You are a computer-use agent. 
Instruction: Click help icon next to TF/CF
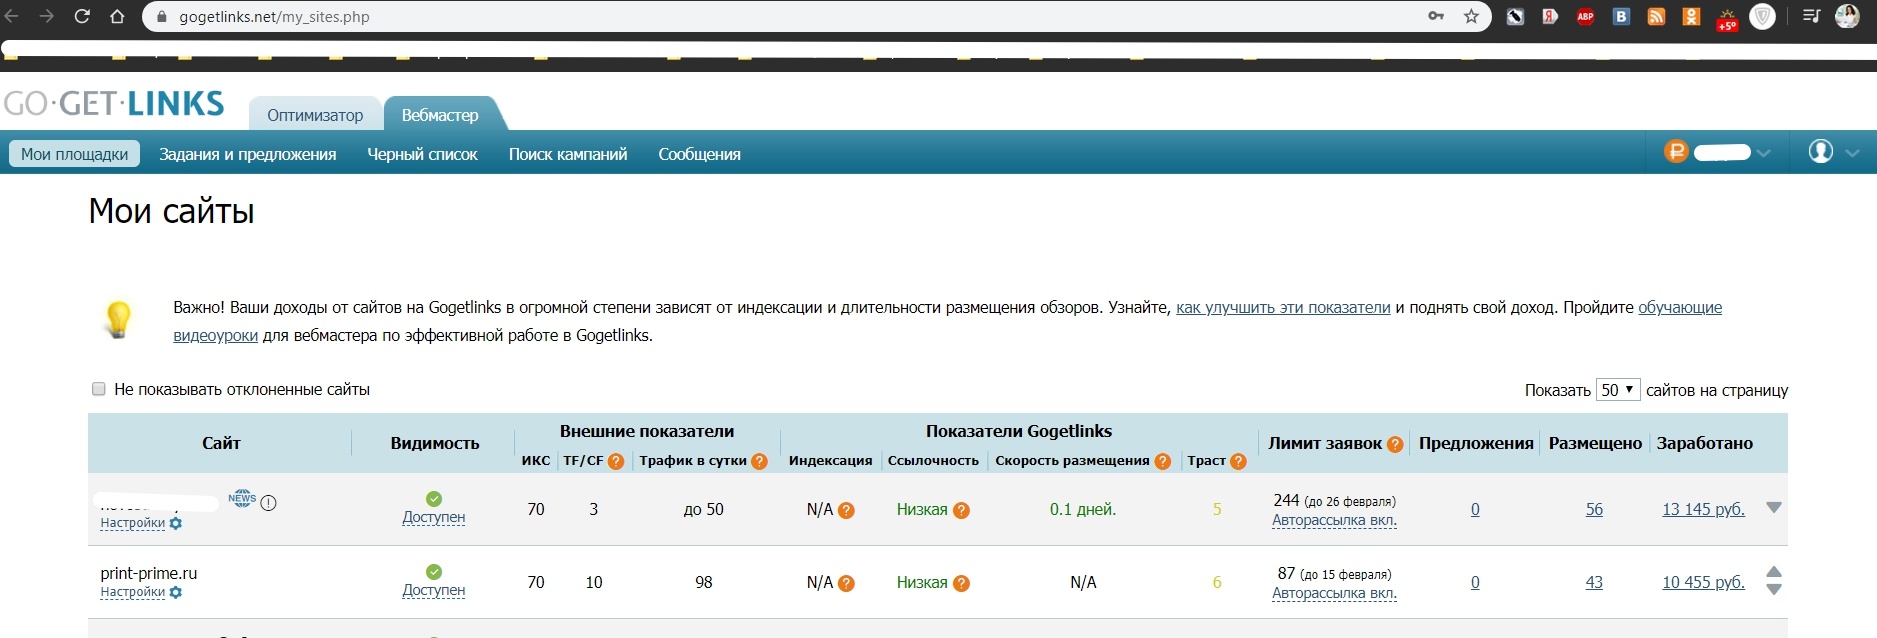616,461
